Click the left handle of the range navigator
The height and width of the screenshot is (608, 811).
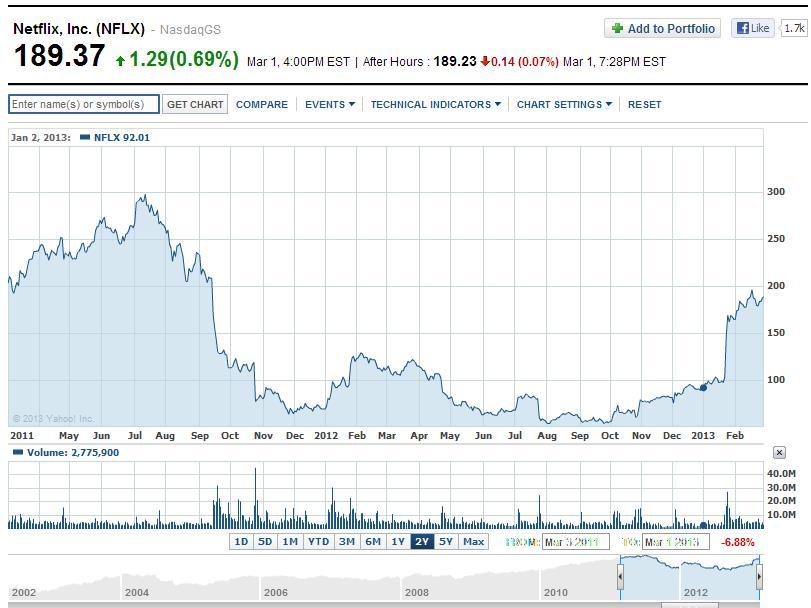(x=620, y=576)
